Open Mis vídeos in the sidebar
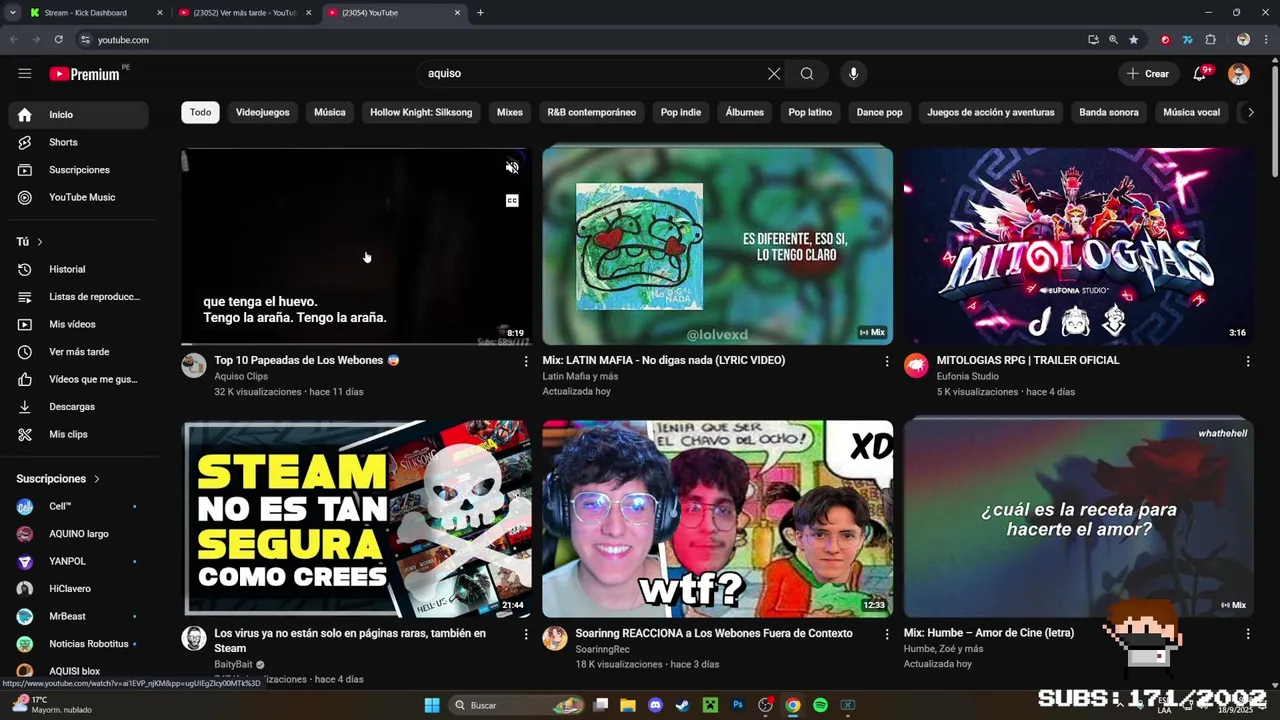This screenshot has width=1280, height=720. pos(78,324)
